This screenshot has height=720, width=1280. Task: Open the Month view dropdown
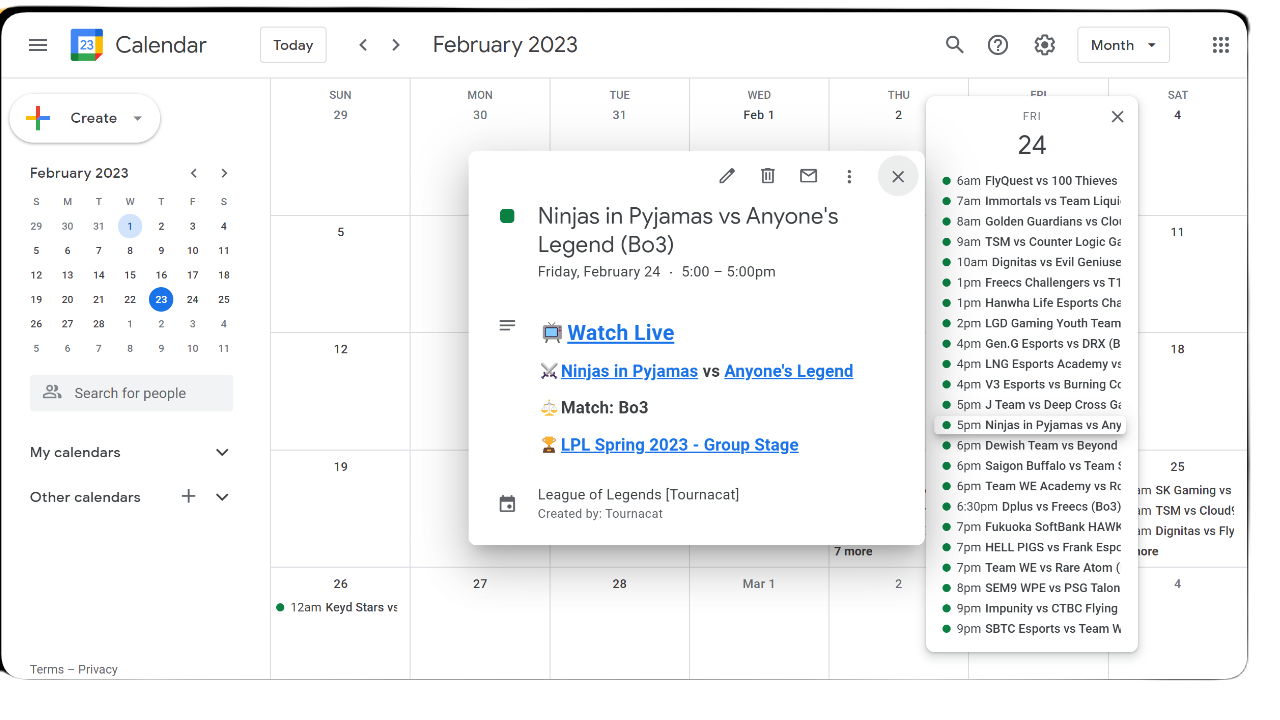pyautogui.click(x=1123, y=44)
